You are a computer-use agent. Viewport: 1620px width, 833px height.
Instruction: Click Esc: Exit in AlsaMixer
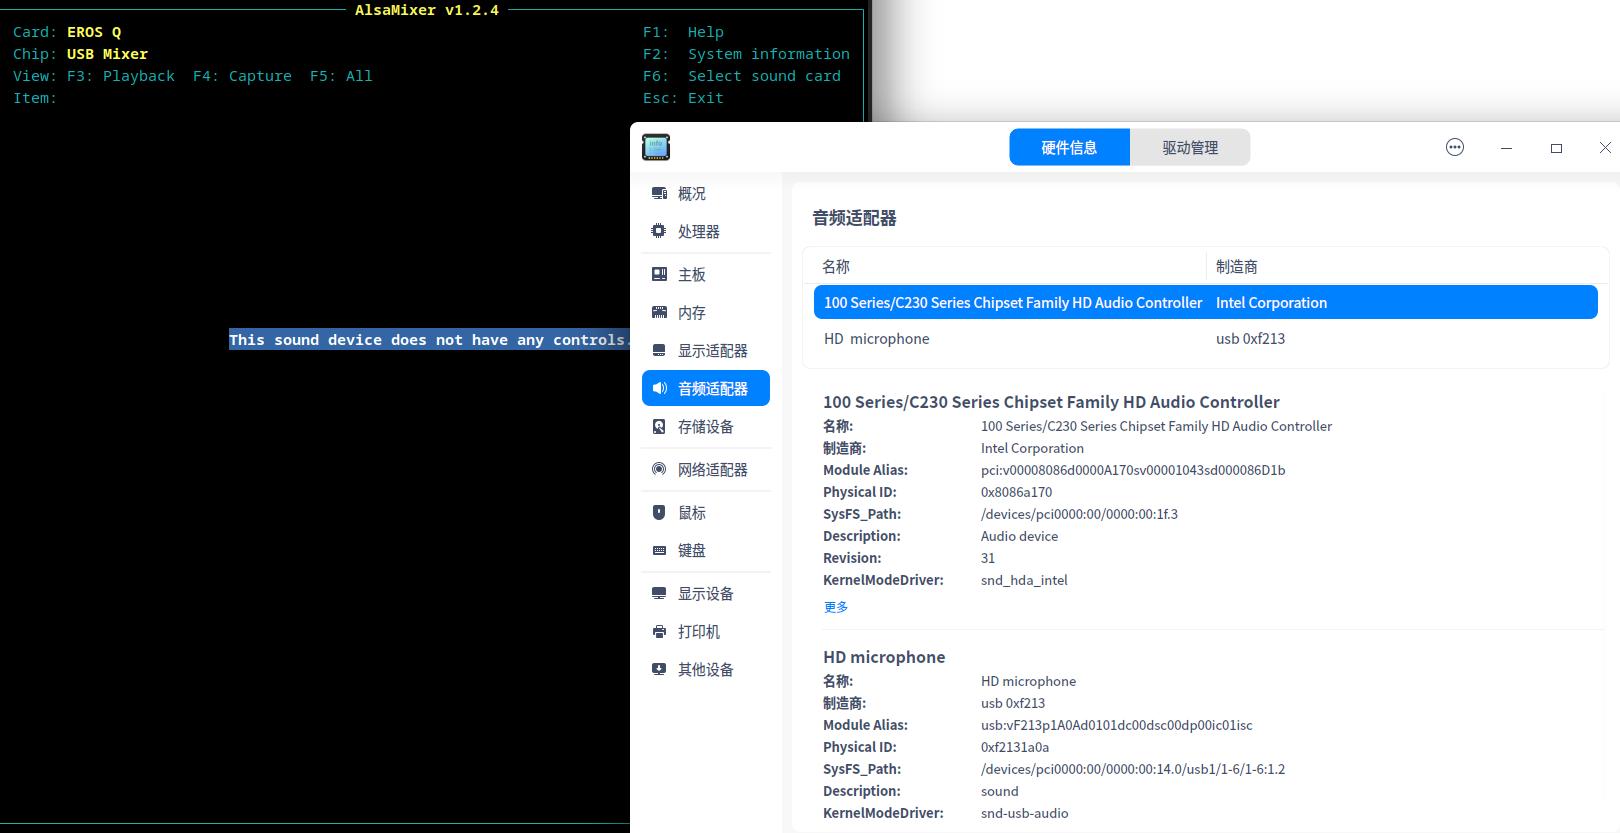(x=683, y=98)
